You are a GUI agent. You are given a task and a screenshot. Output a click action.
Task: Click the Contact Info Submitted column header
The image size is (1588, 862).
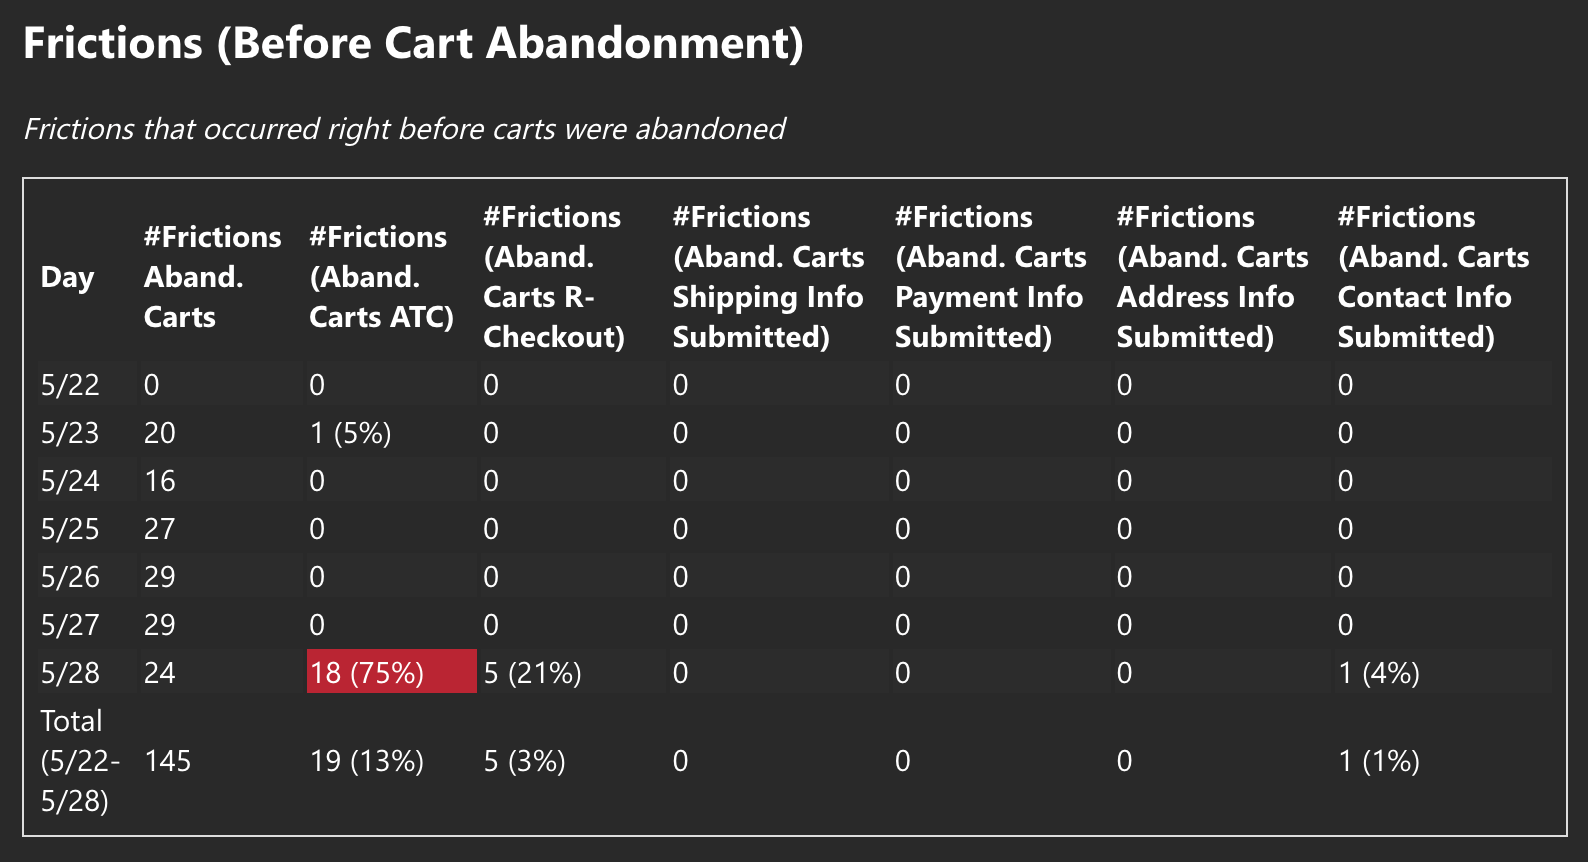(1433, 277)
